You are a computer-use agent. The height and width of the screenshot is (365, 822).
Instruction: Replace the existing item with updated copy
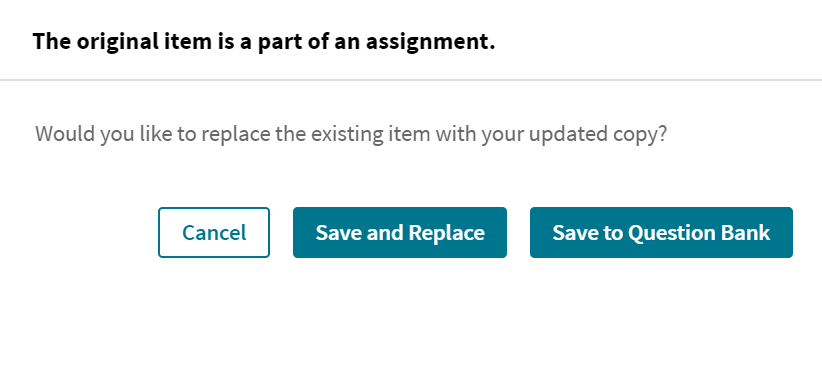[x=400, y=232]
